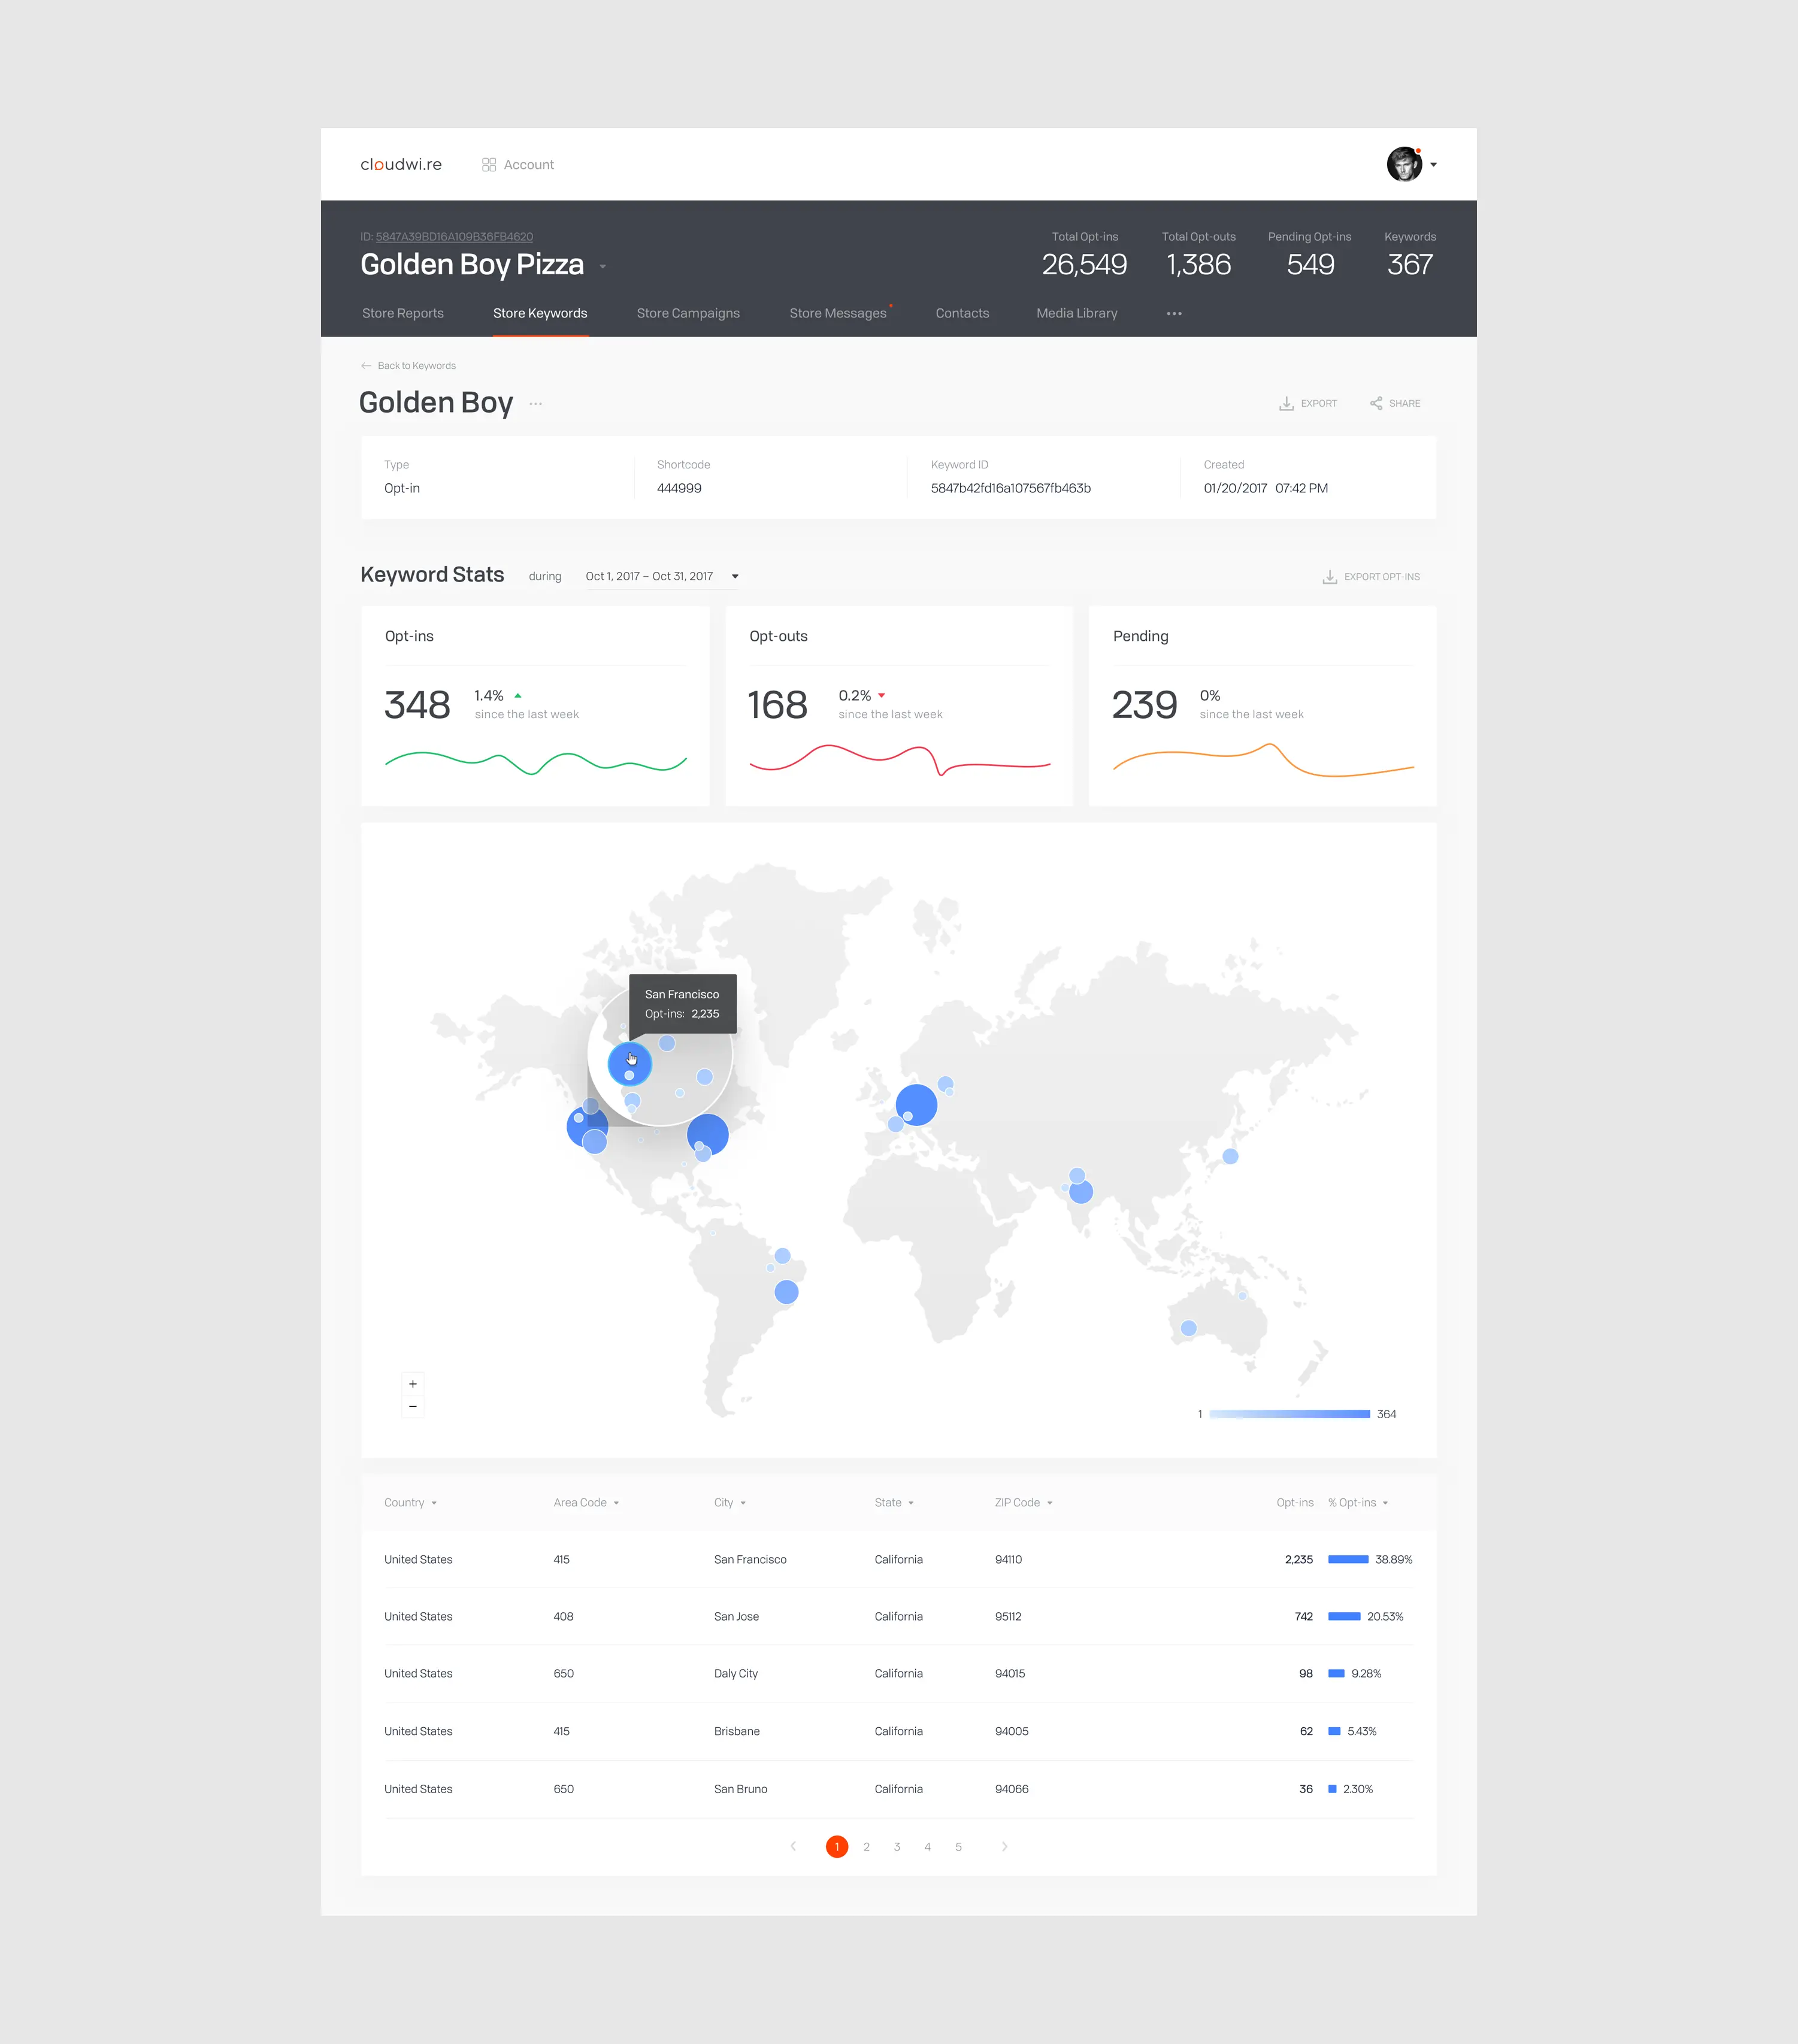Click the store ID link
This screenshot has height=2044, width=1798.
tap(454, 237)
